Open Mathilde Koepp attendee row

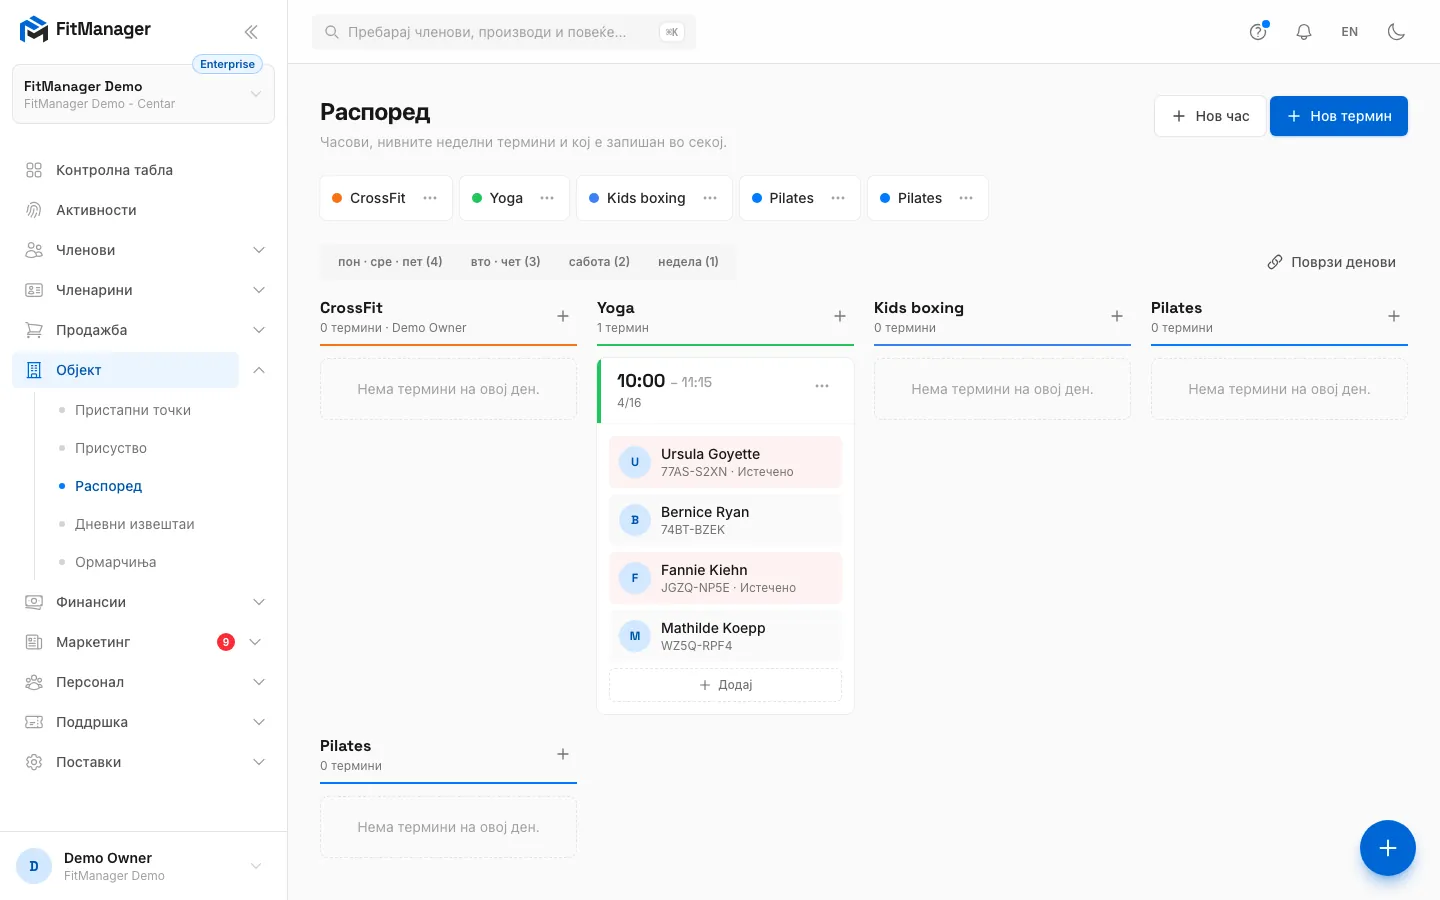tap(725, 636)
